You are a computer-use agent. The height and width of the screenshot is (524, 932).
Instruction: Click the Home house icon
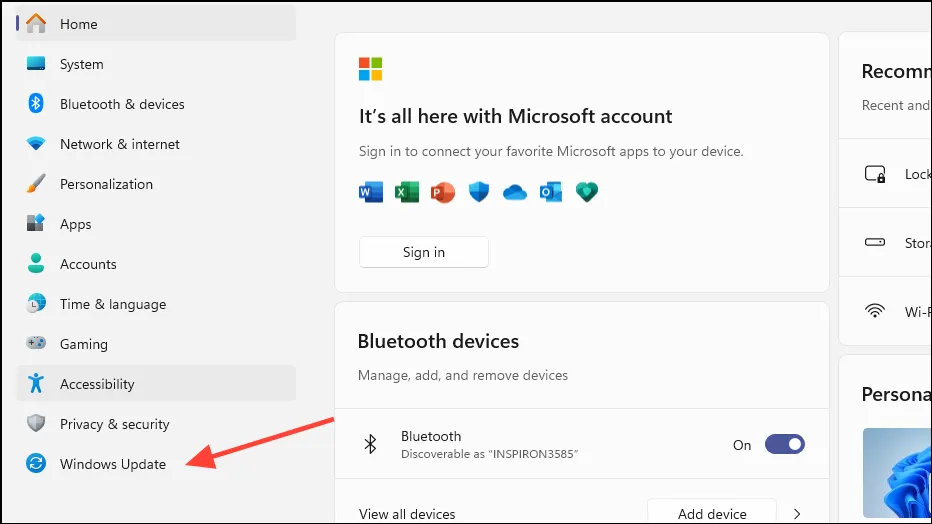click(x=36, y=23)
